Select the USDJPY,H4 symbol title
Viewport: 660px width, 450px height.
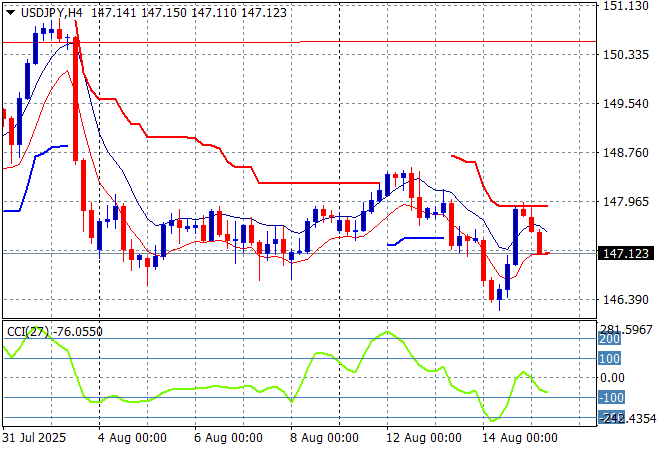52,13
